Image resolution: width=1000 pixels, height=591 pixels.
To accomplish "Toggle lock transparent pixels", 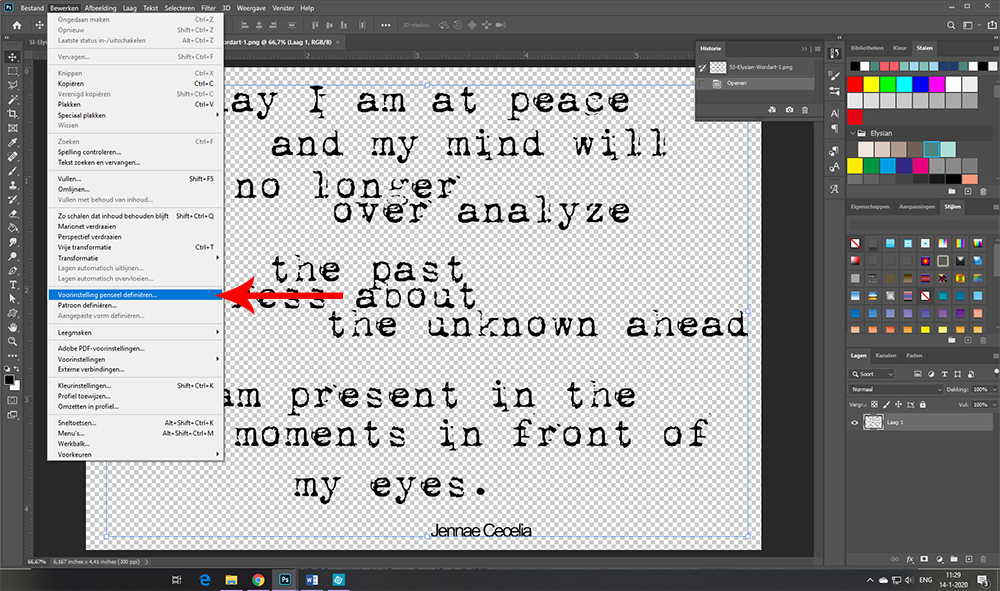I will 874,404.
